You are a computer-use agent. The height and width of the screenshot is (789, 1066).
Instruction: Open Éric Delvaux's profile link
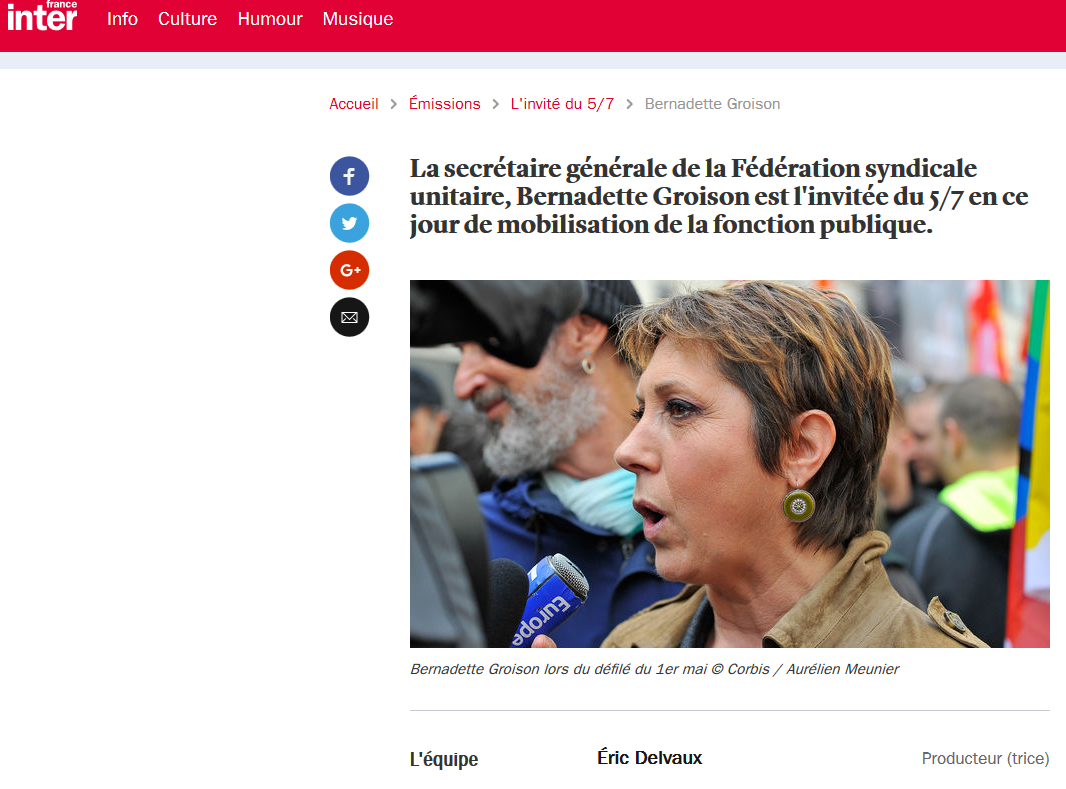[649, 758]
